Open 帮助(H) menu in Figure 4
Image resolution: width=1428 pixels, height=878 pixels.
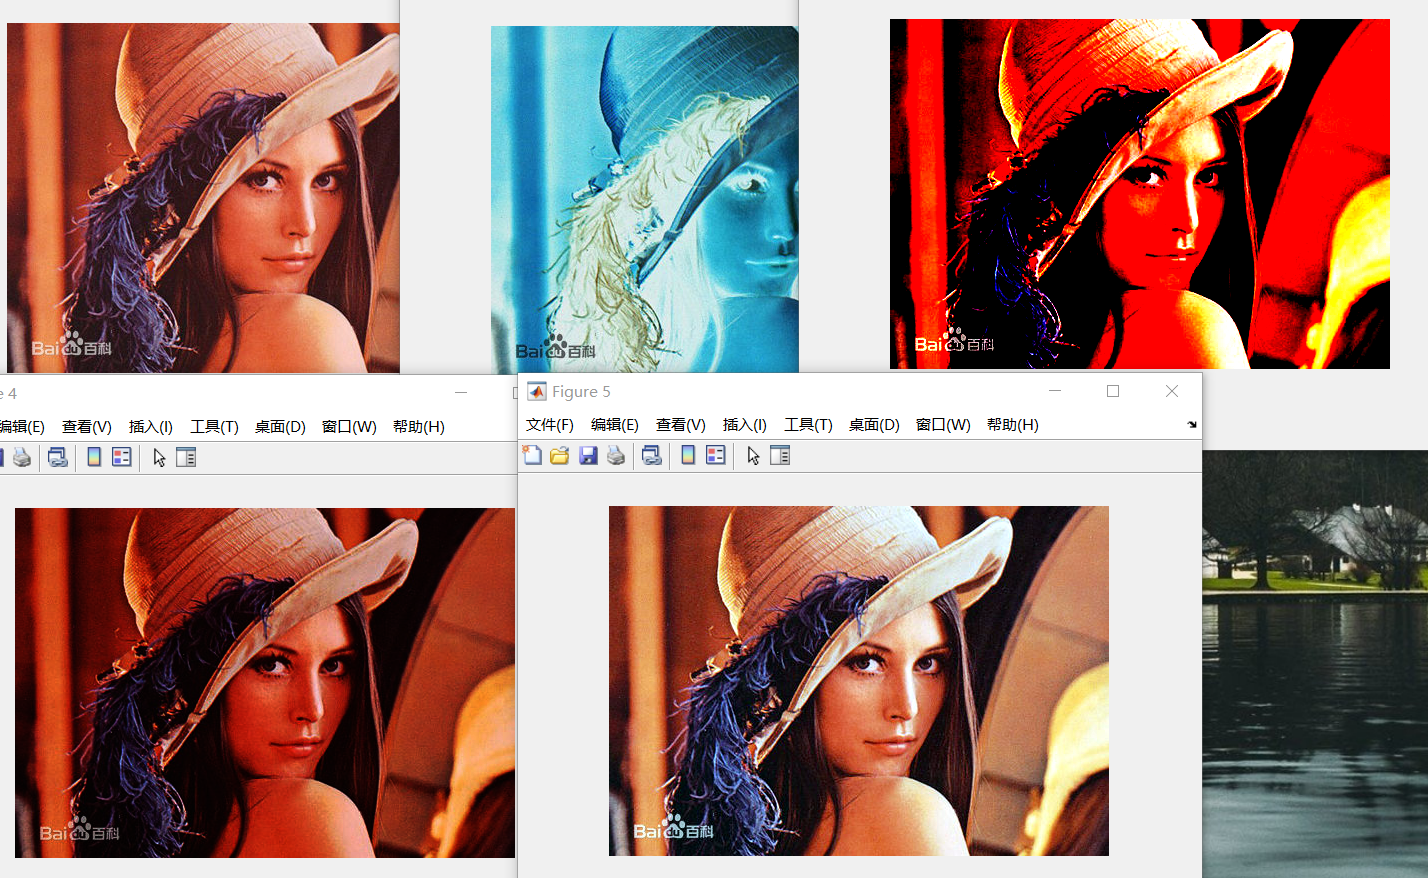[x=419, y=427]
